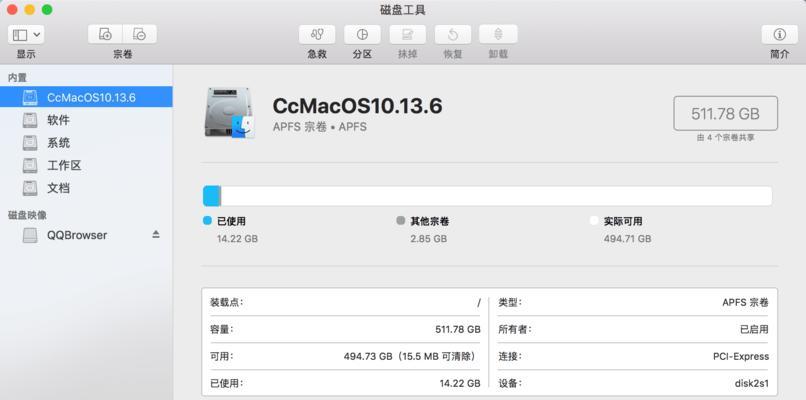Viewport: 806px width, 400px height.
Task: Click the gray 其他宗卷 legend dot
Action: coord(401,221)
